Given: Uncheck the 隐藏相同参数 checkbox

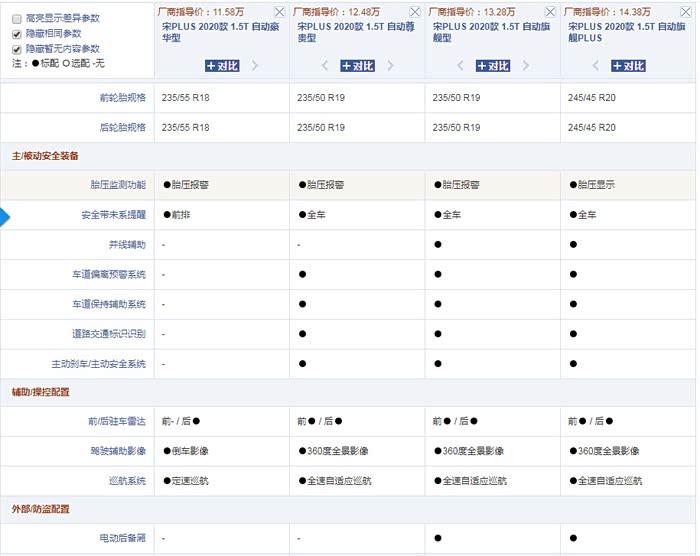Looking at the screenshot, I should tap(17, 34).
